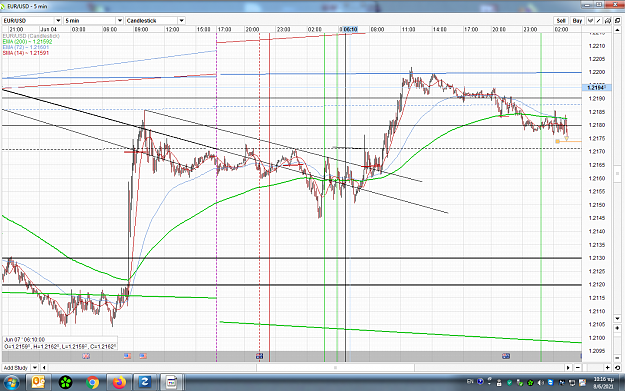
Task: Click the horizontal zoom out minus button
Action: [x=578, y=367]
